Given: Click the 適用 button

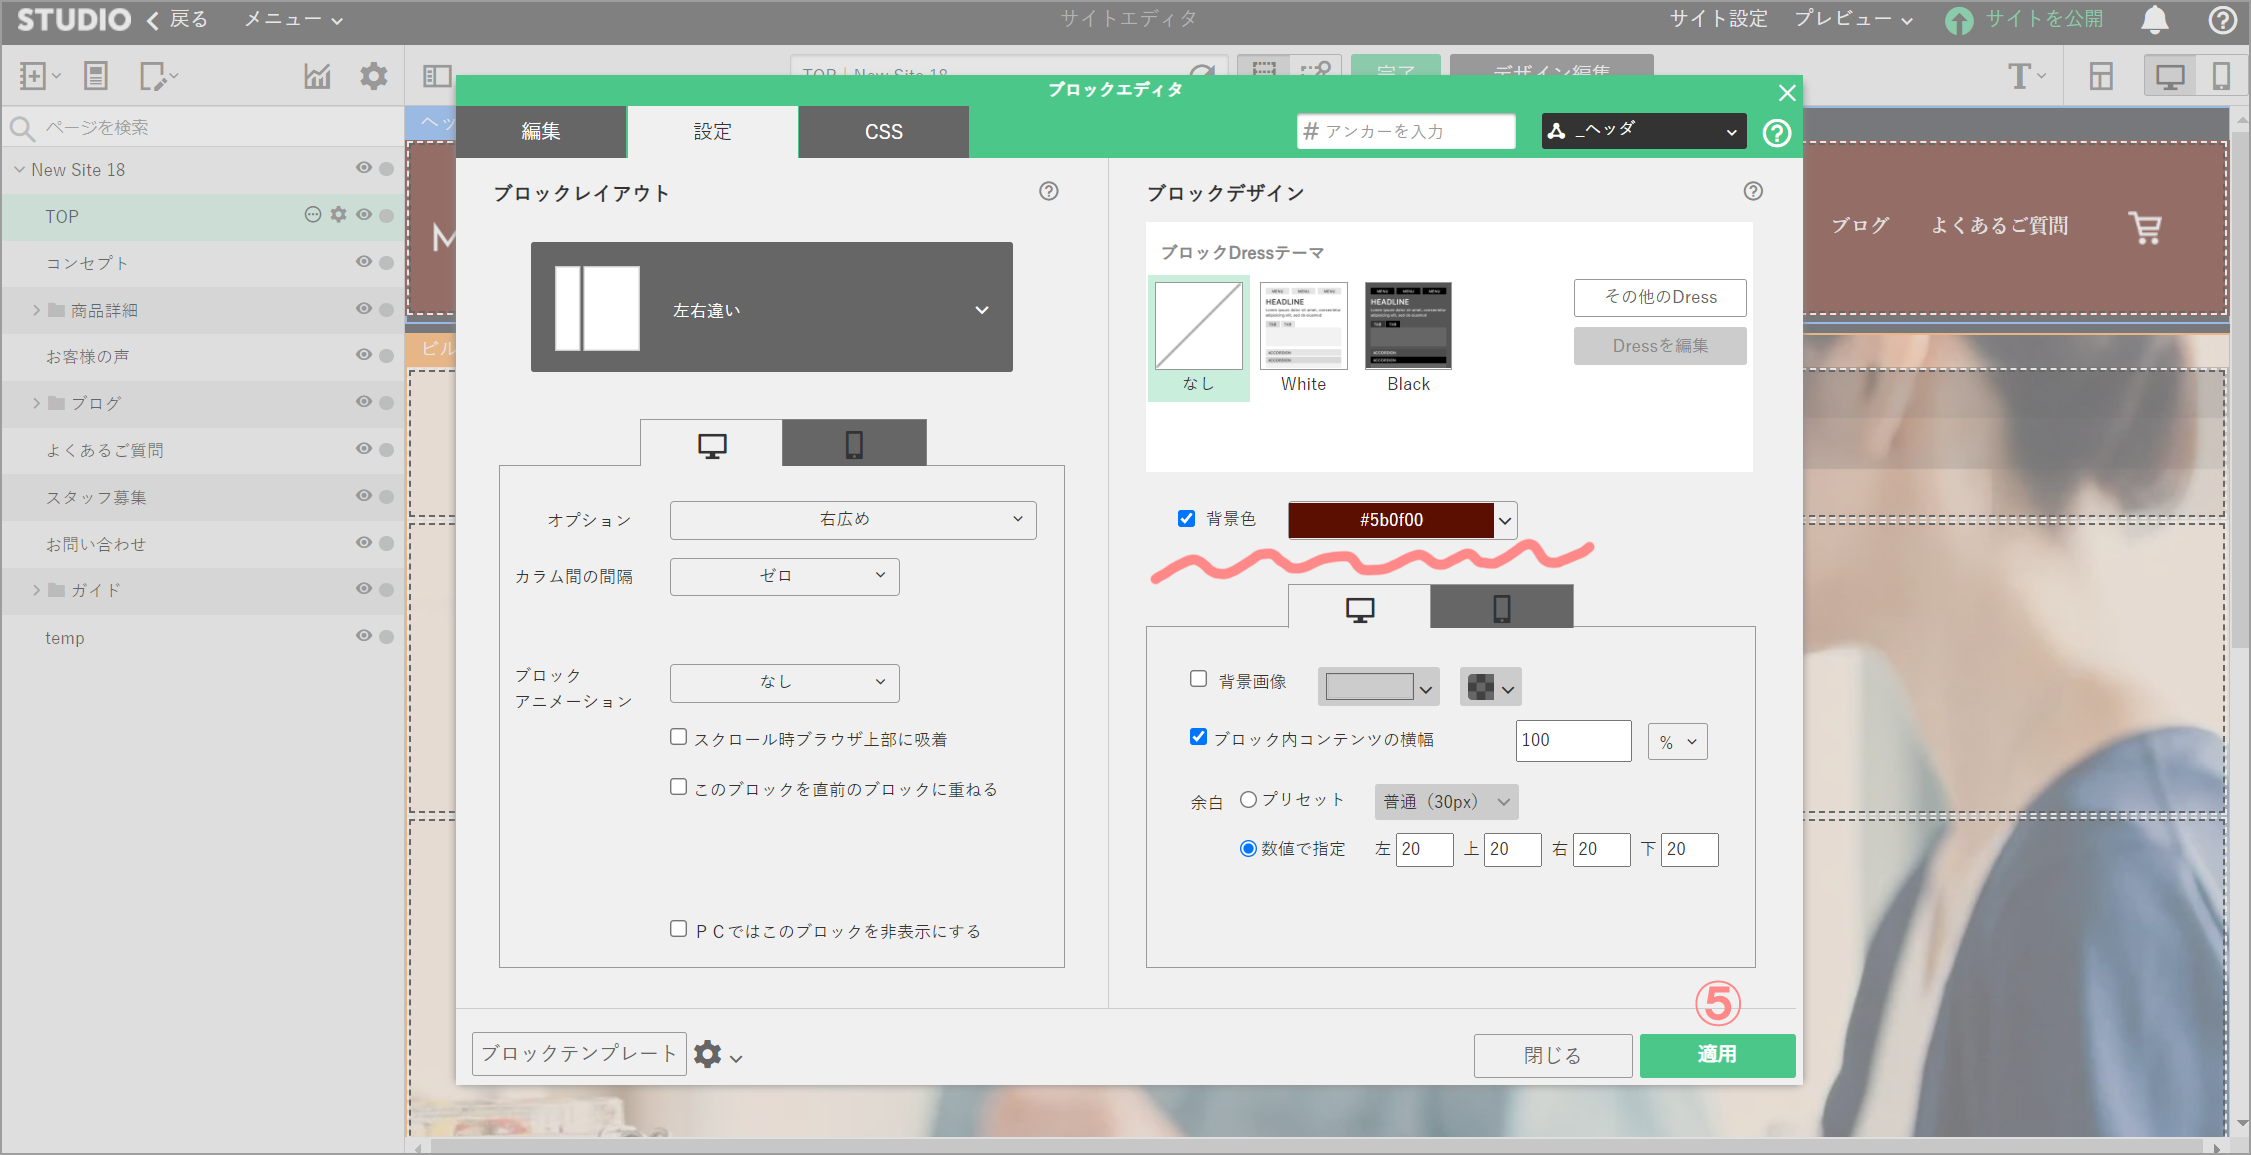Looking at the screenshot, I should pyautogui.click(x=1716, y=1054).
